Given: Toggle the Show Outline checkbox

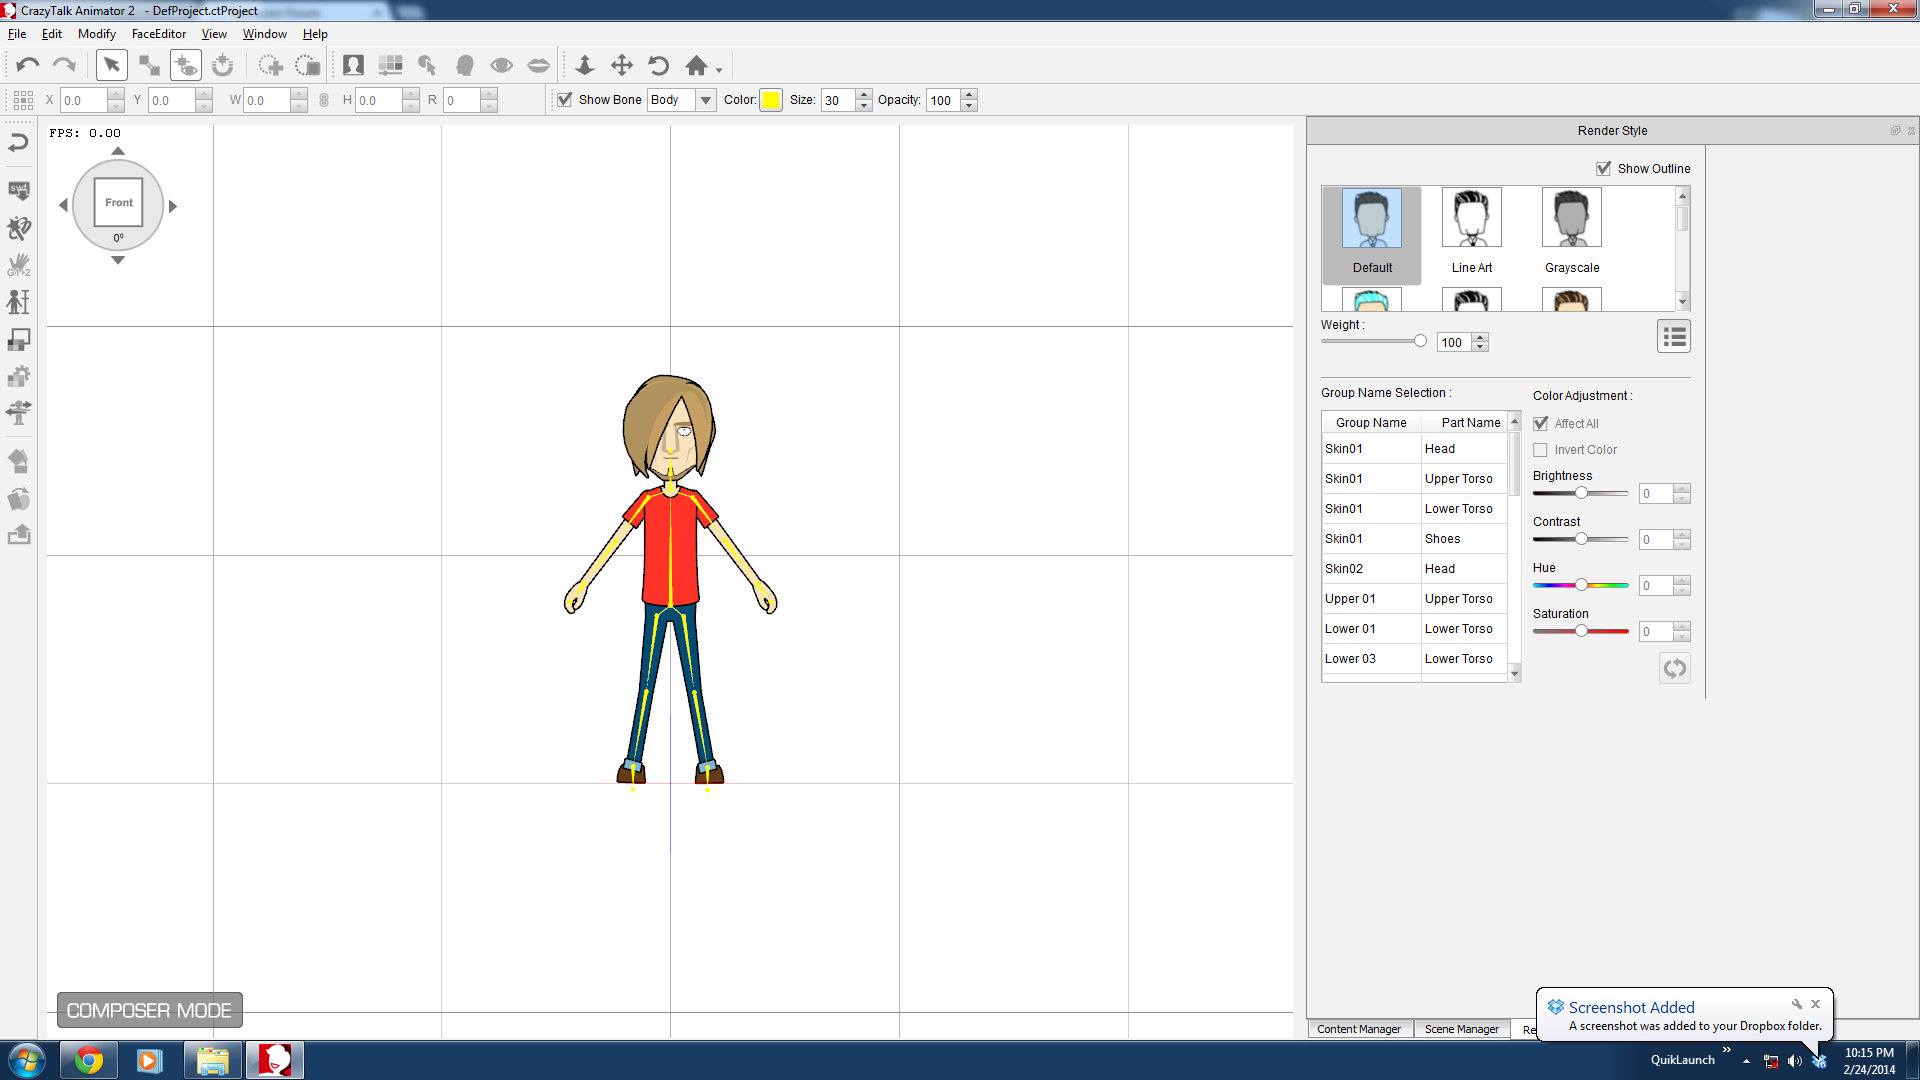Looking at the screenshot, I should pos(1603,168).
